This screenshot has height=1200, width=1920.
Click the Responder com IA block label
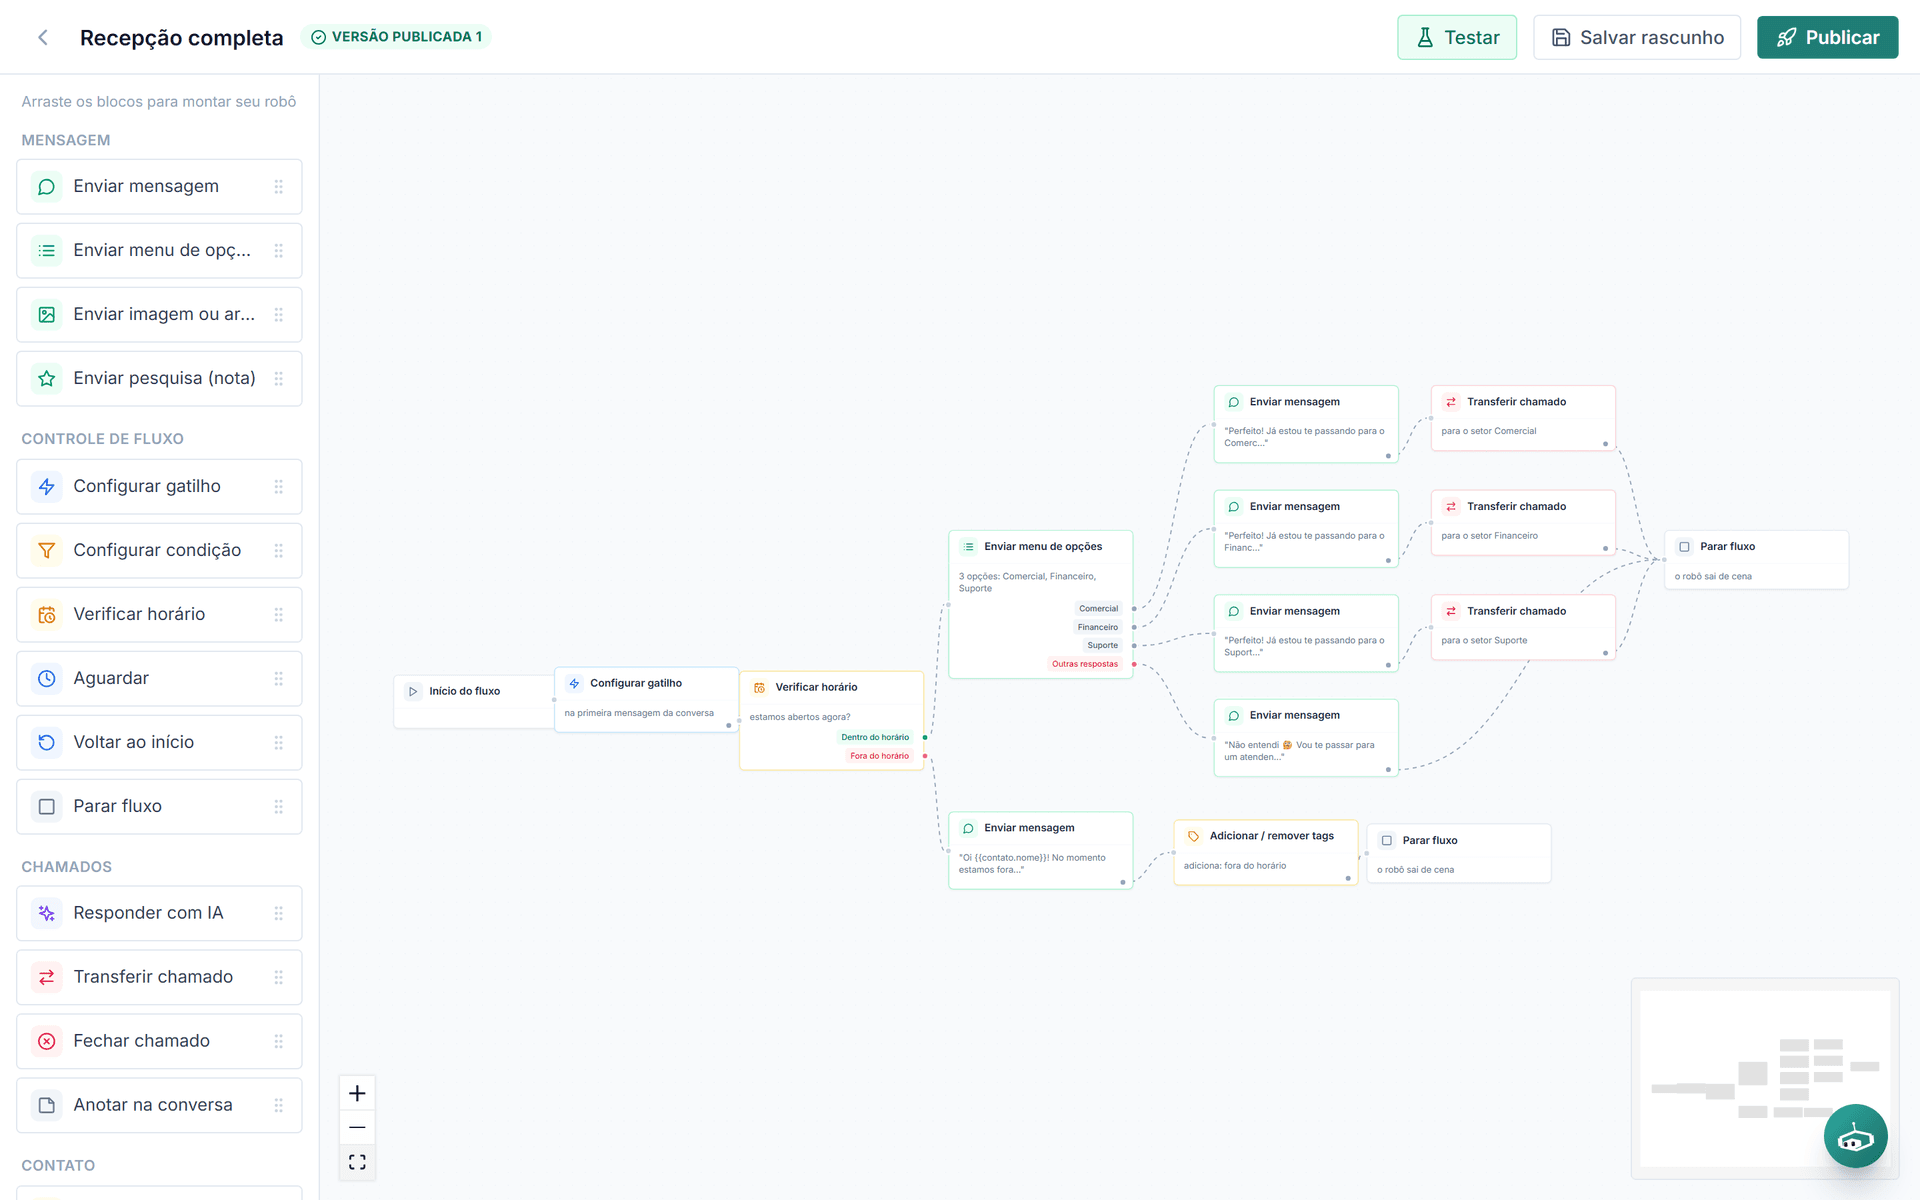pyautogui.click(x=148, y=913)
